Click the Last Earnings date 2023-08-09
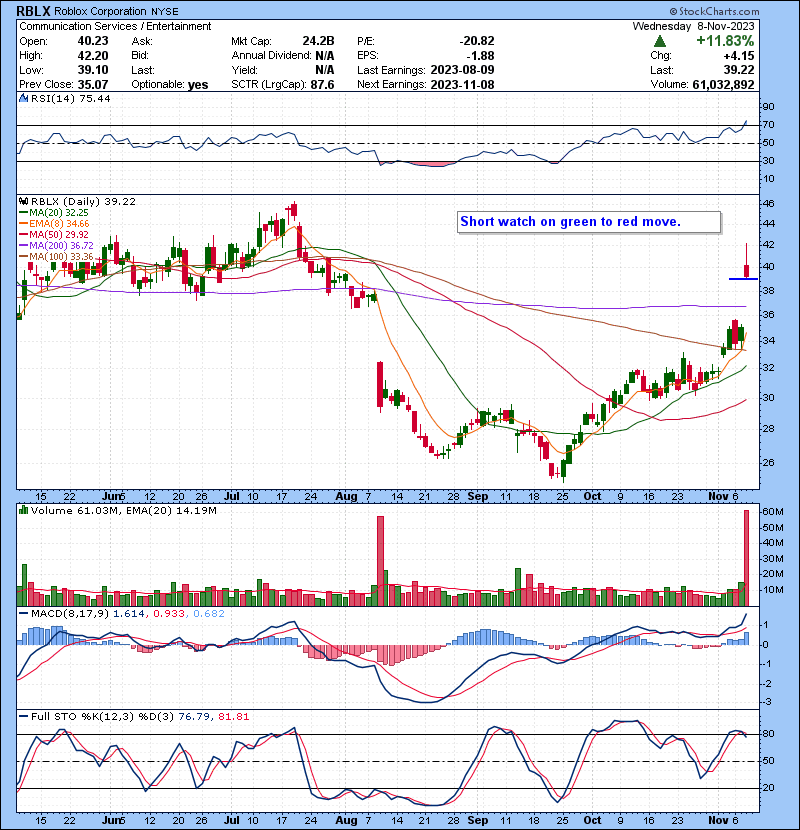Image resolution: width=800 pixels, height=830 pixels. tap(462, 70)
